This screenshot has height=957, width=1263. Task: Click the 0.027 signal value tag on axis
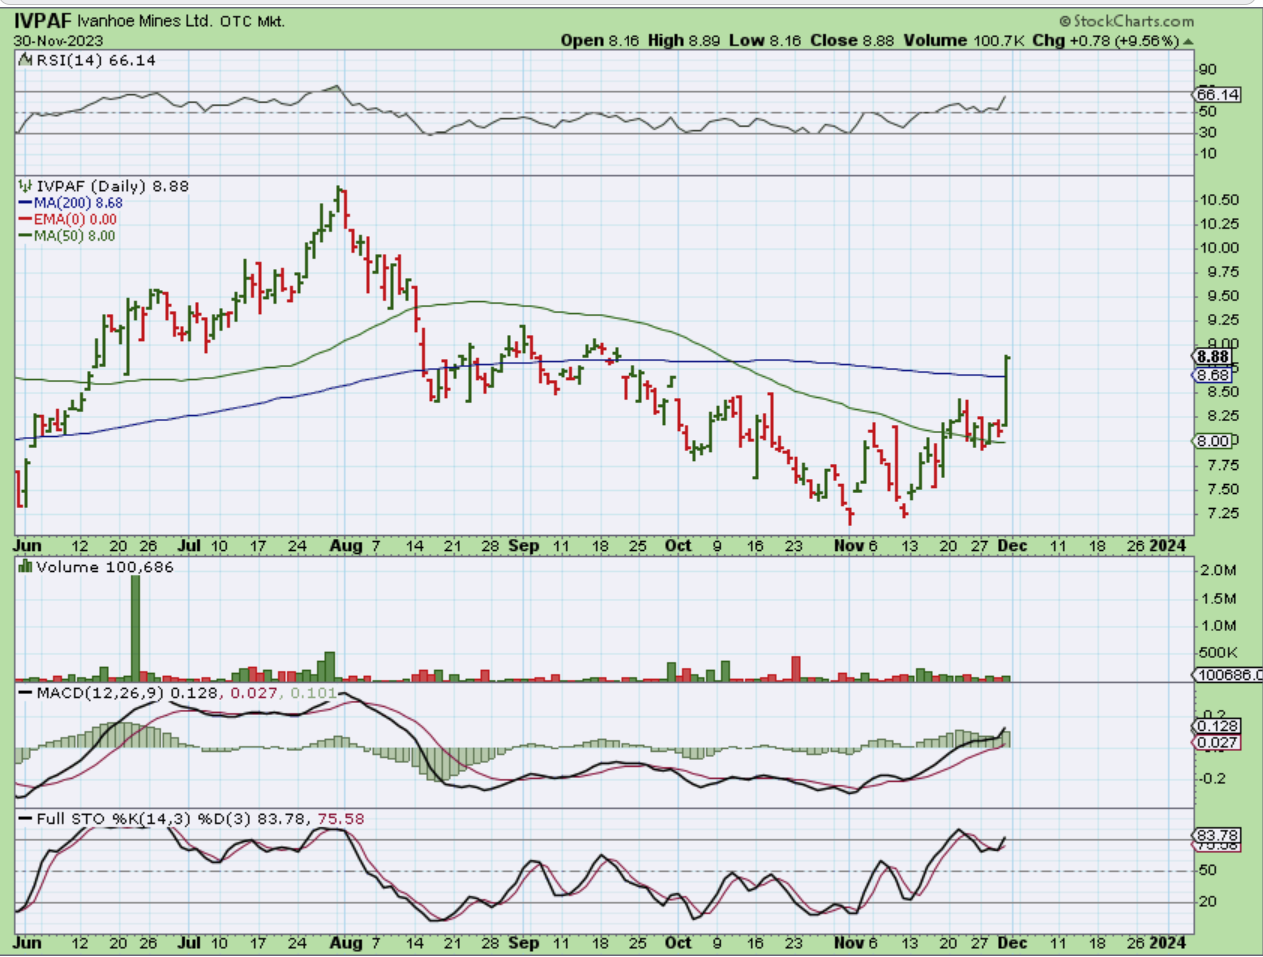pyautogui.click(x=1218, y=742)
